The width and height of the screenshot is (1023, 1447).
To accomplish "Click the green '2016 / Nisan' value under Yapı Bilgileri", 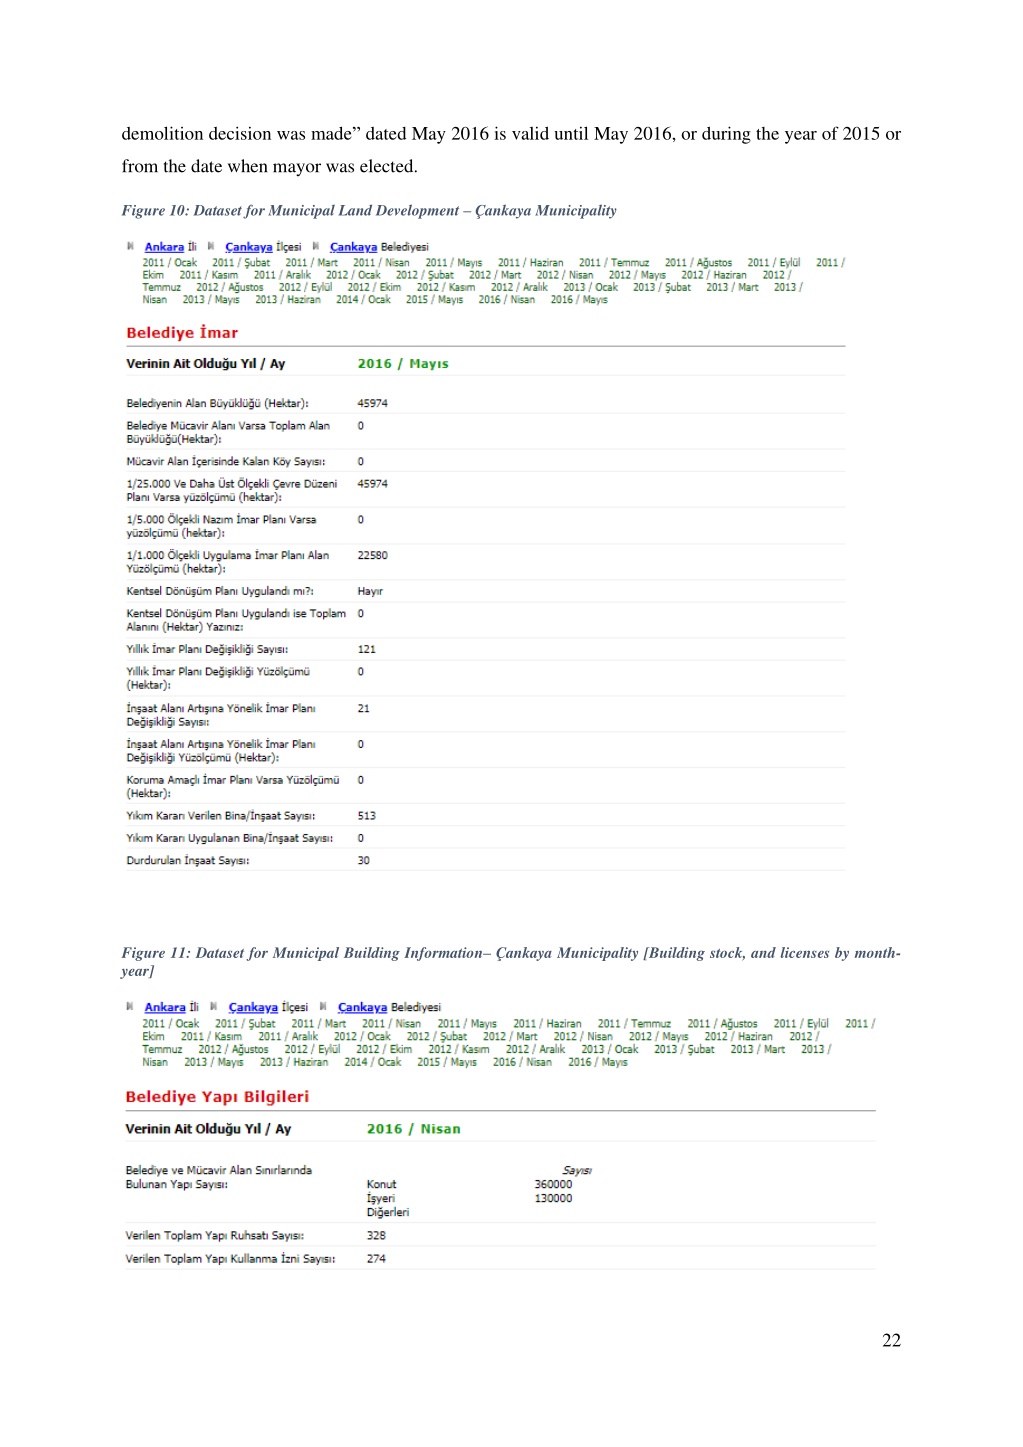I will (414, 1129).
